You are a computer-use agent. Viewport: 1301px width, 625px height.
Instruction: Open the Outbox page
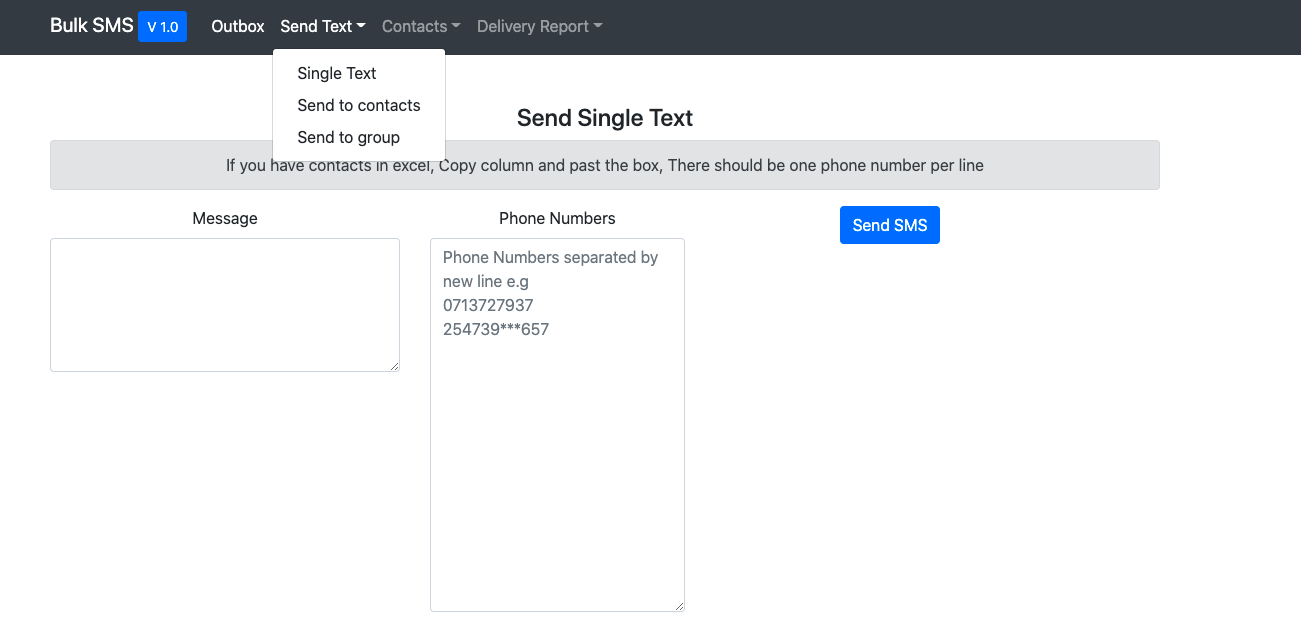coord(238,26)
